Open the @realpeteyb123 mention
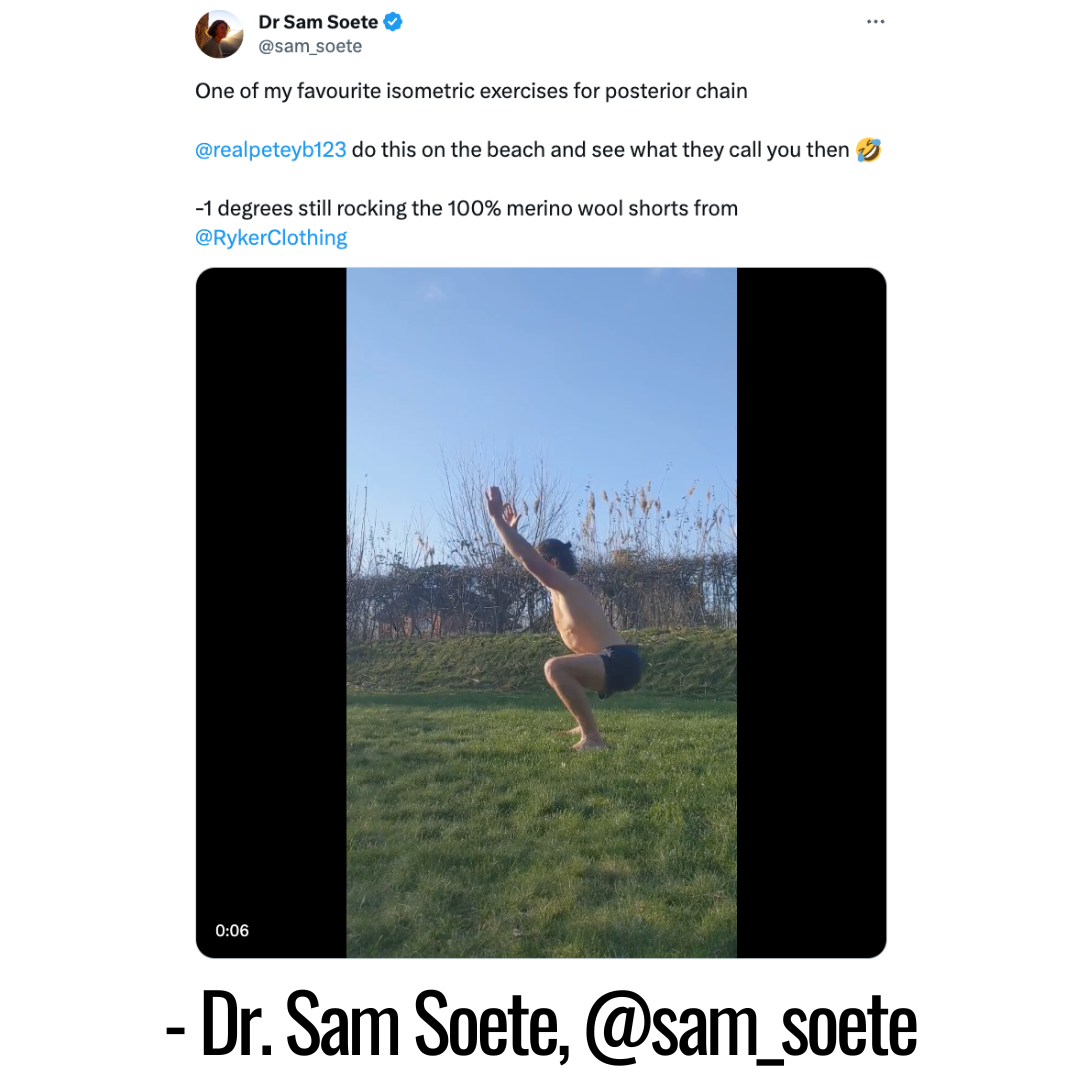 click(271, 150)
